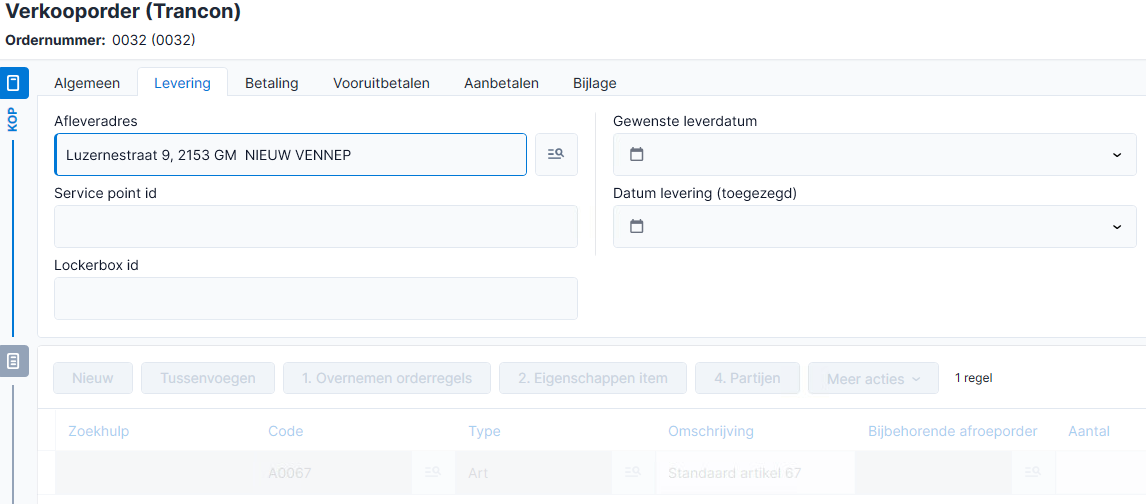Screen dimensions: 1146x504
Task: Switch to the Betaling tab
Action: click(x=272, y=83)
